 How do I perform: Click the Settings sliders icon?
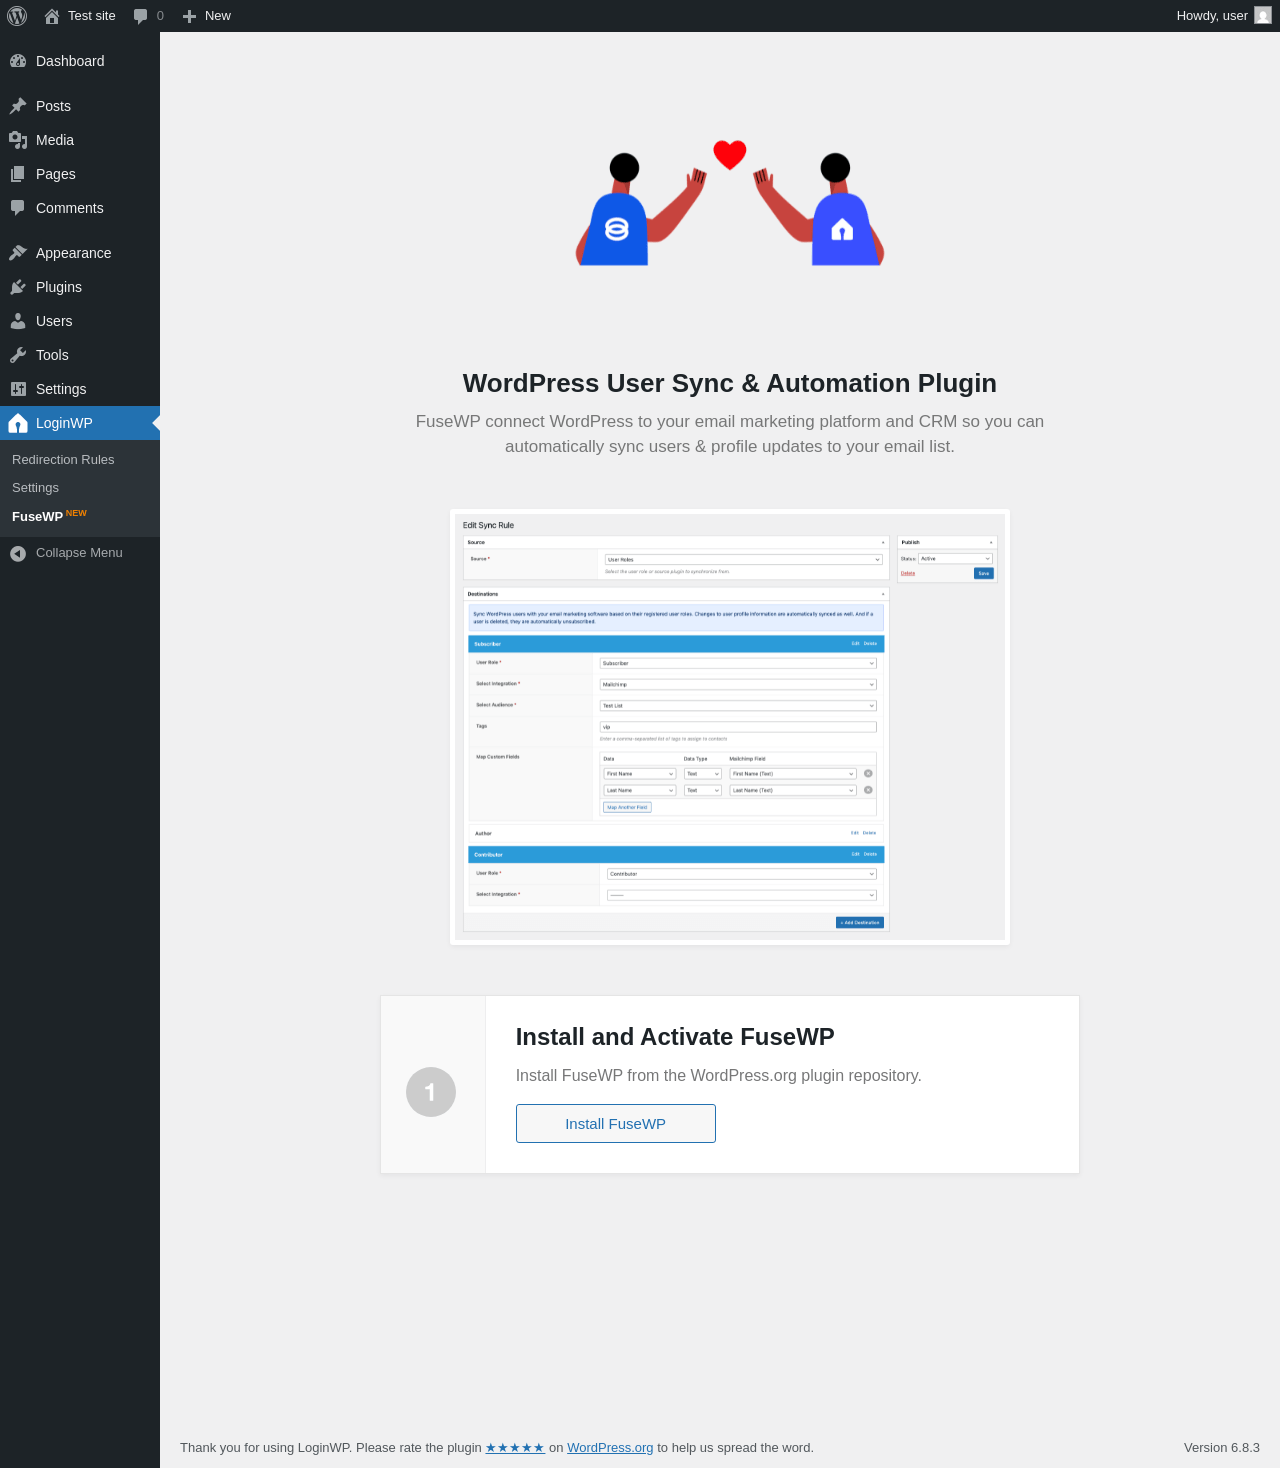[18, 389]
